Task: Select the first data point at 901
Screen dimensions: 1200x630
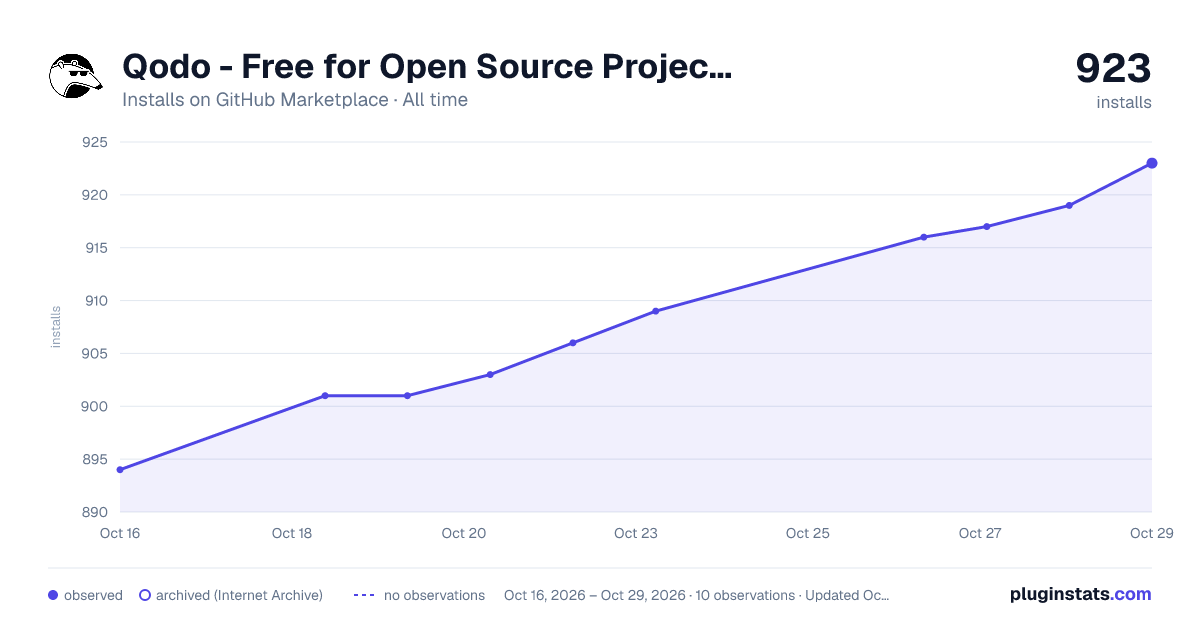Action: pos(325,396)
